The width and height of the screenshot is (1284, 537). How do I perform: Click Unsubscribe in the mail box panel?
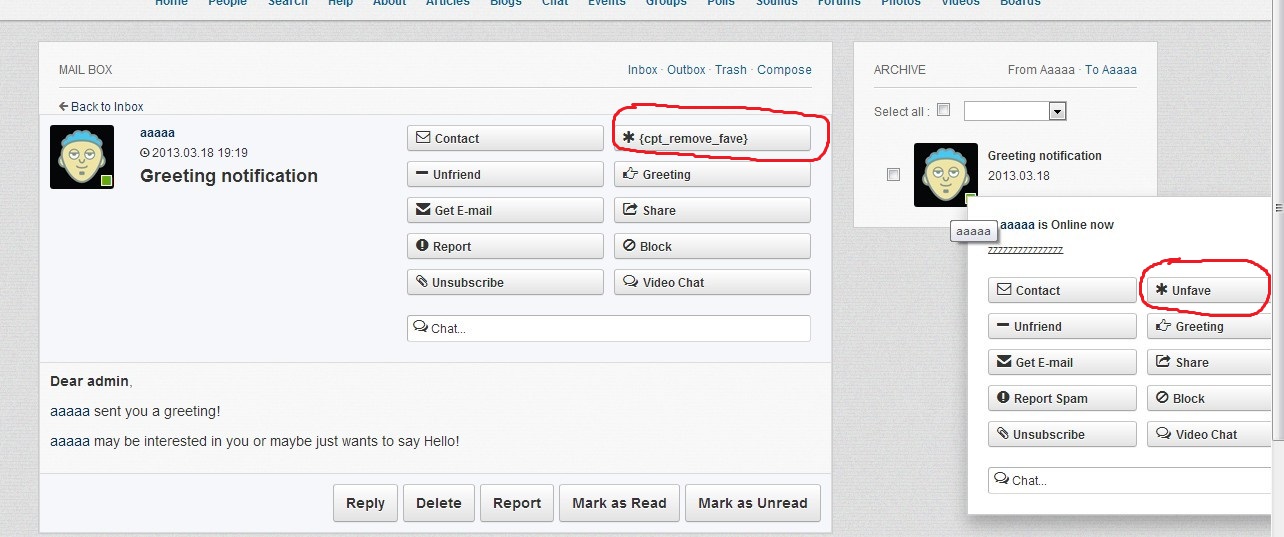(505, 282)
